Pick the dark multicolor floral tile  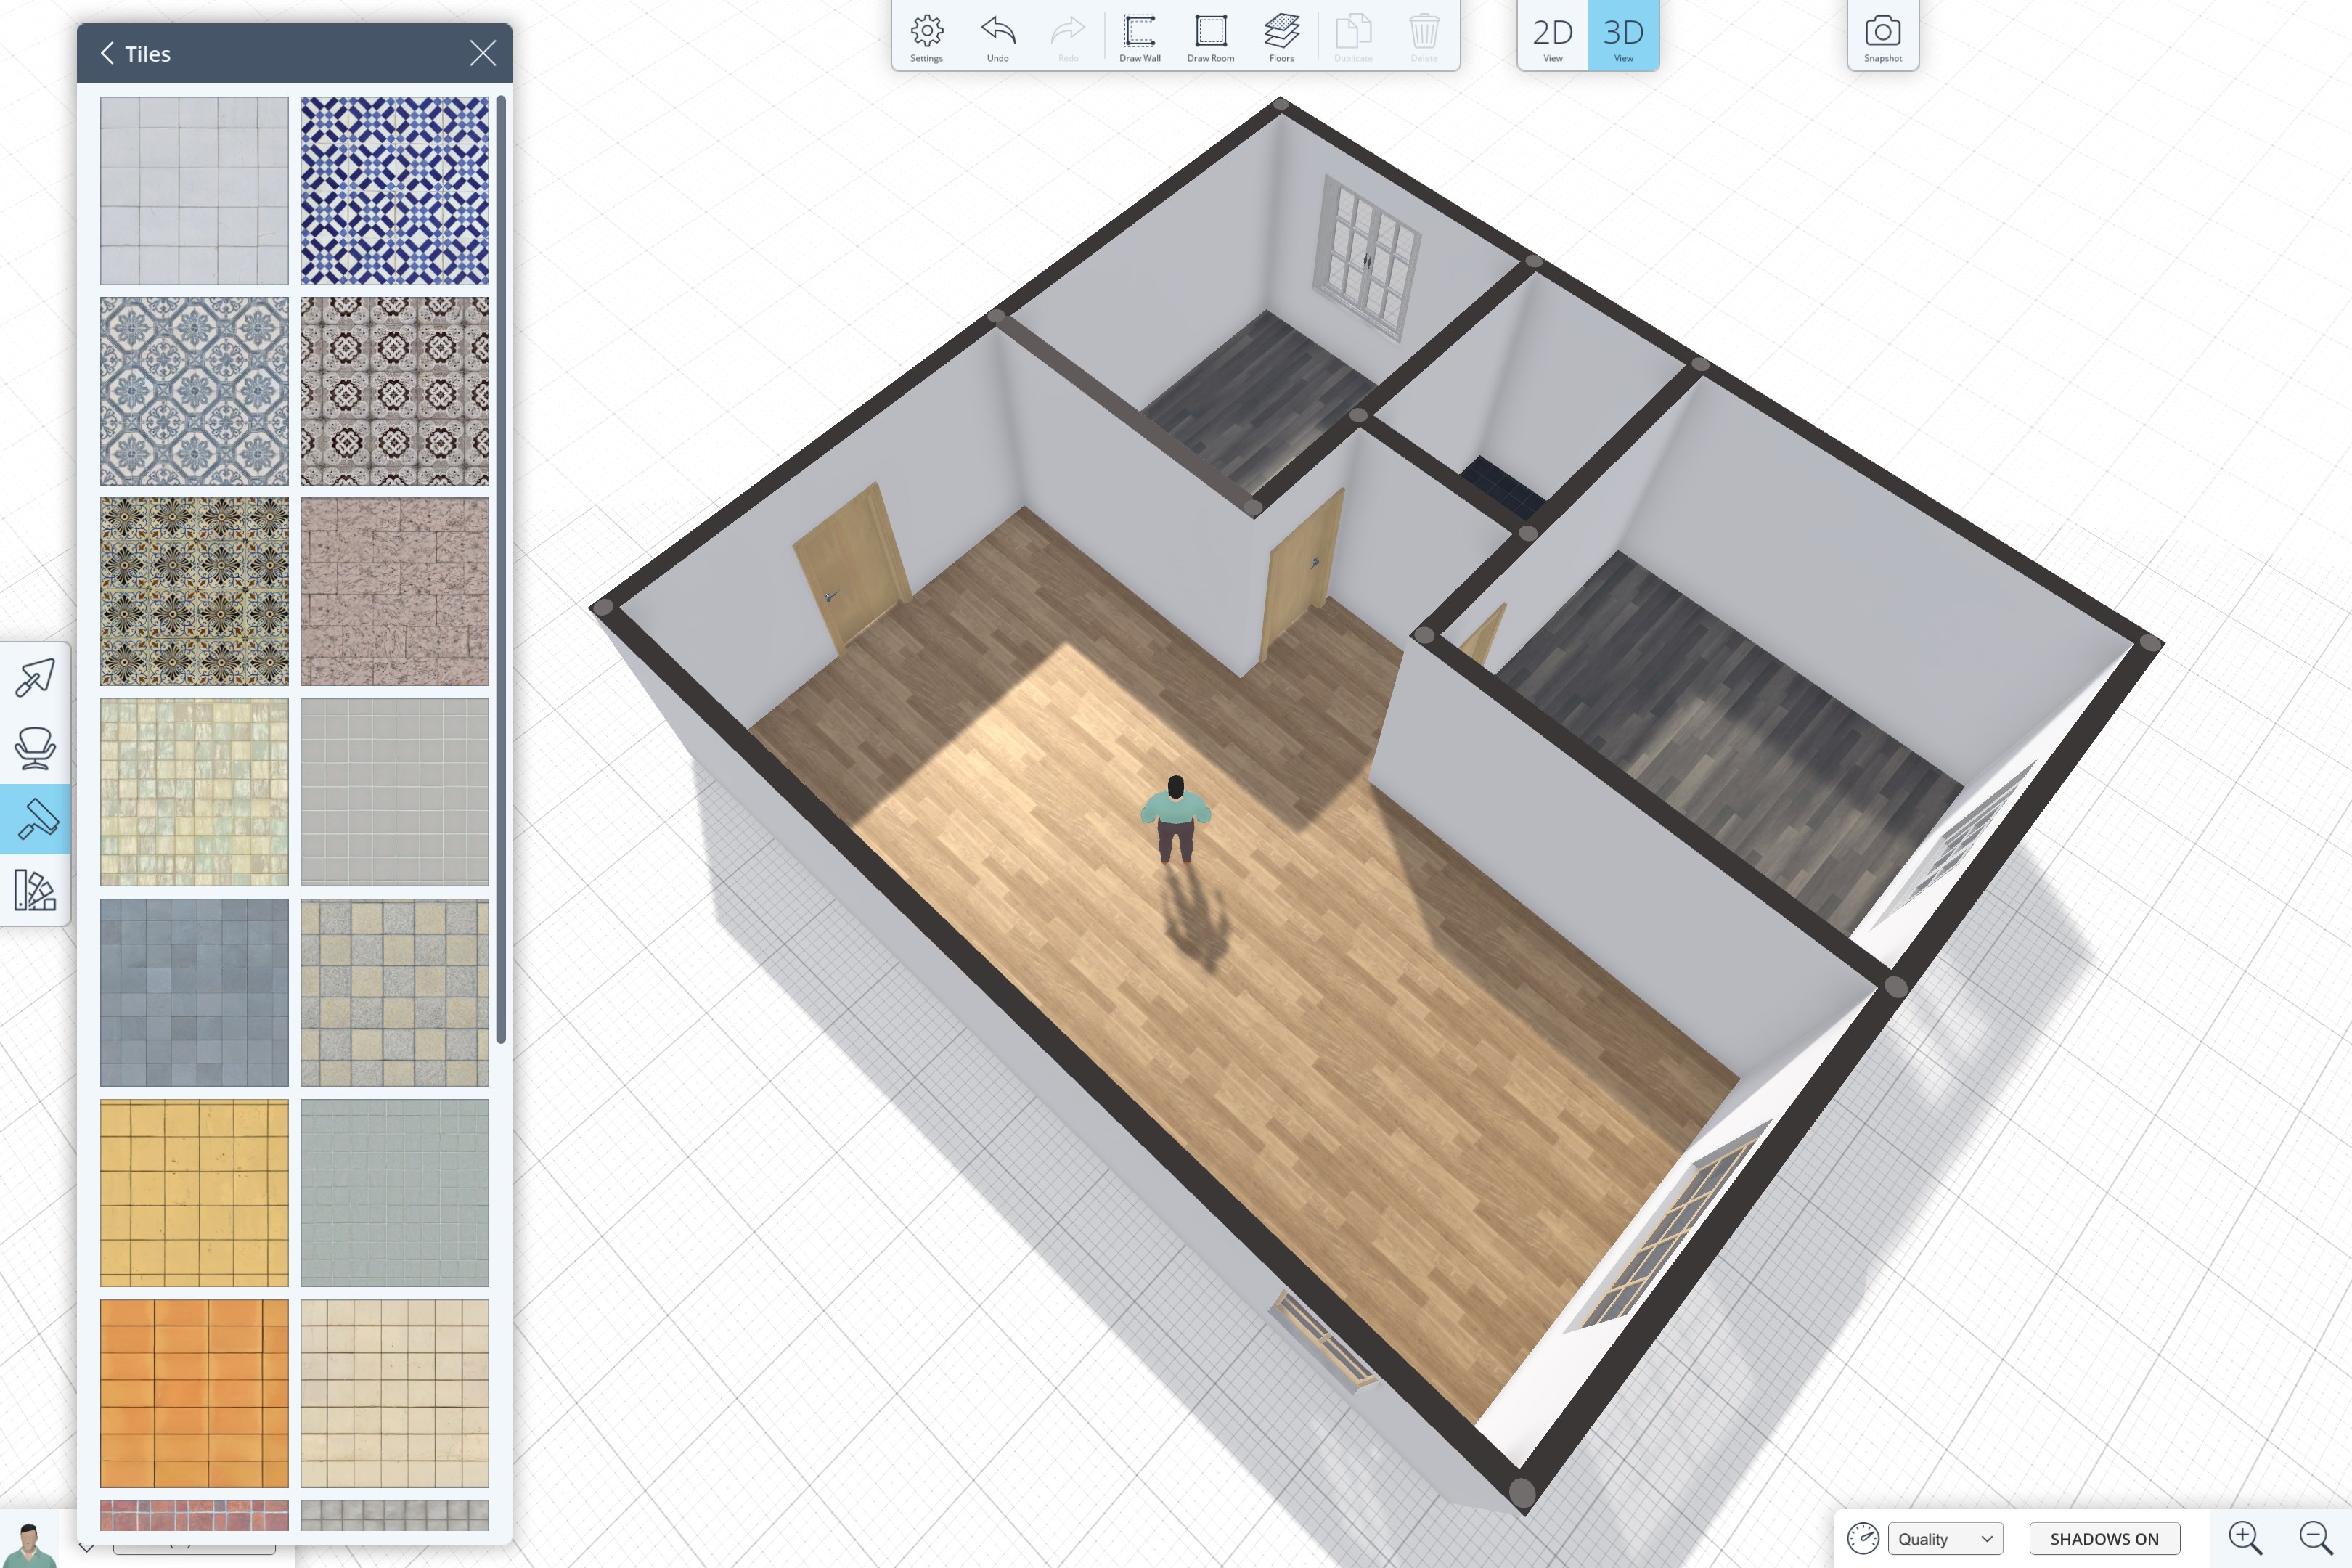194,592
